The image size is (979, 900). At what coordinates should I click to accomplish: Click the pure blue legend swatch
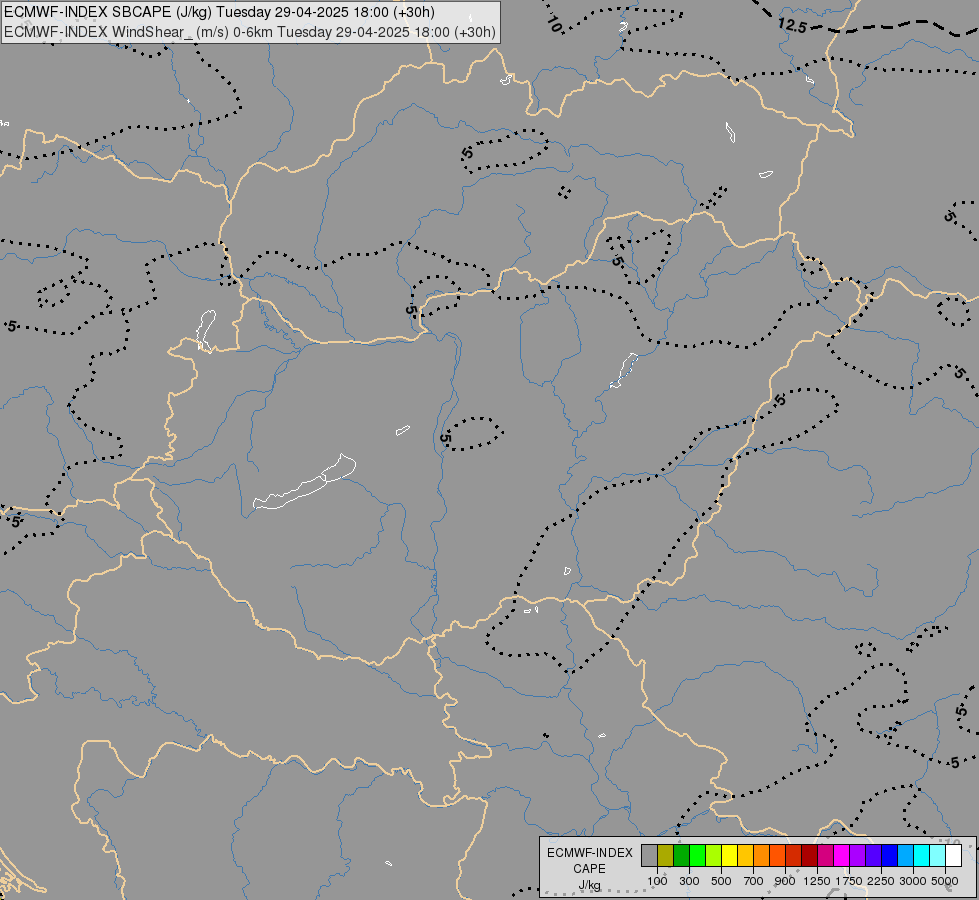point(890,856)
